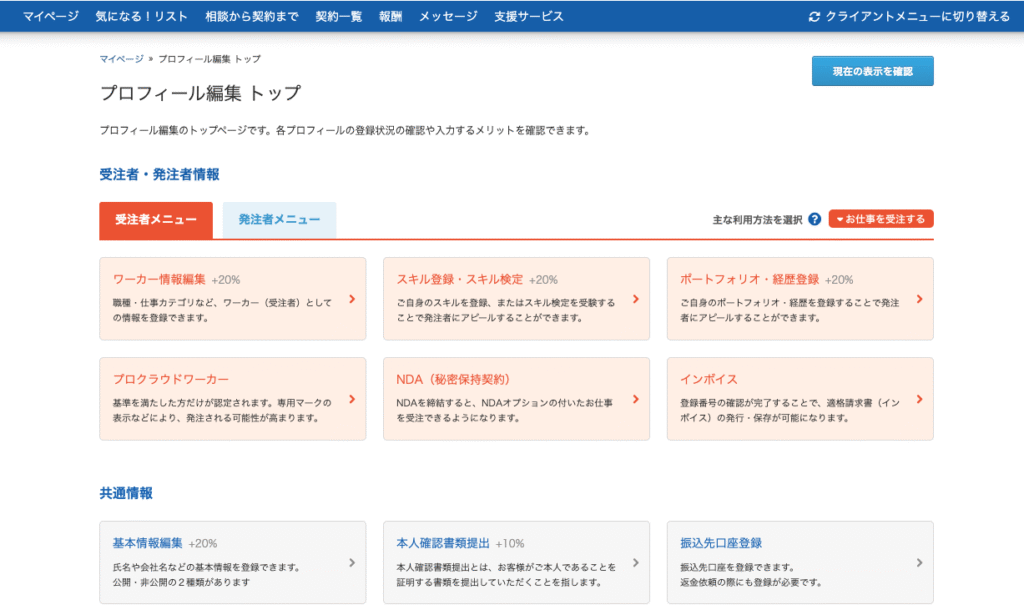Viewport: 1024px width, 615px height.
Task: Click the マイページ breadcrumb link
Action: pyautogui.click(x=121, y=59)
